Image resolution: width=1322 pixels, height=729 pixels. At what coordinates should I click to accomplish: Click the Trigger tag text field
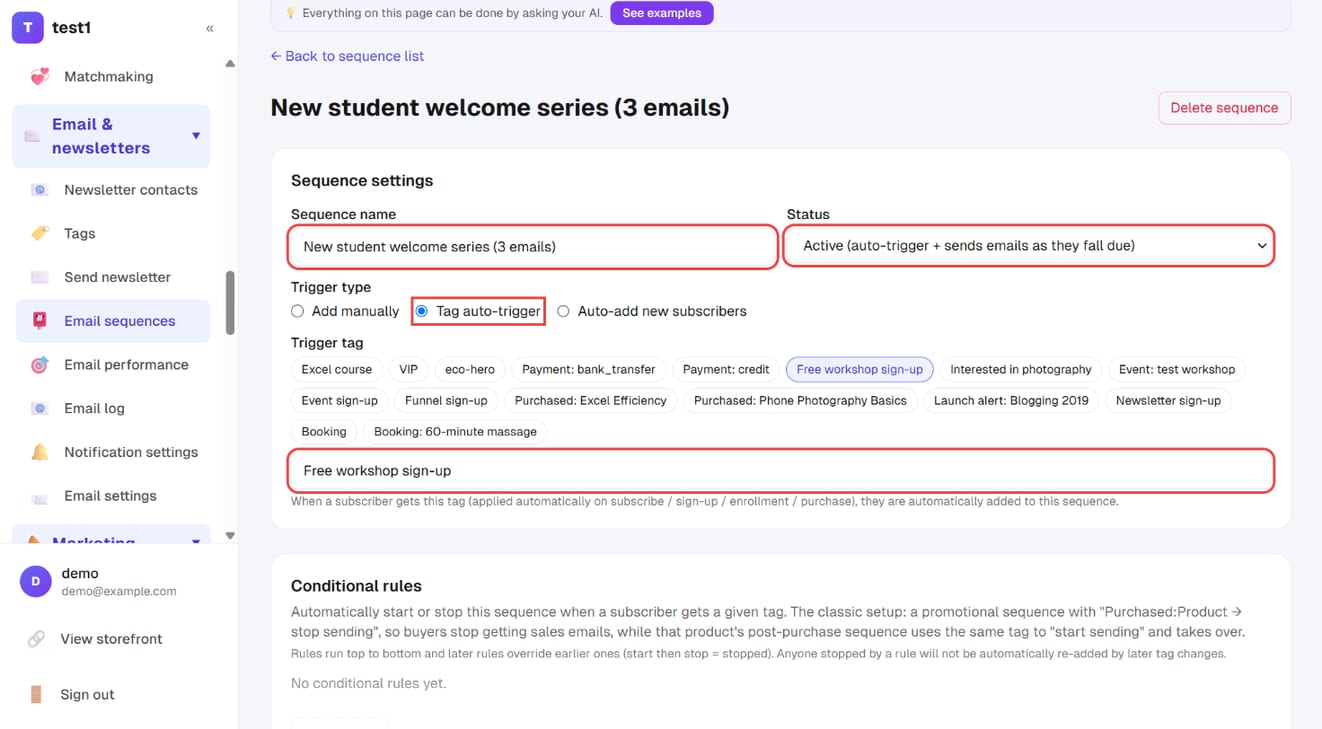coord(782,471)
